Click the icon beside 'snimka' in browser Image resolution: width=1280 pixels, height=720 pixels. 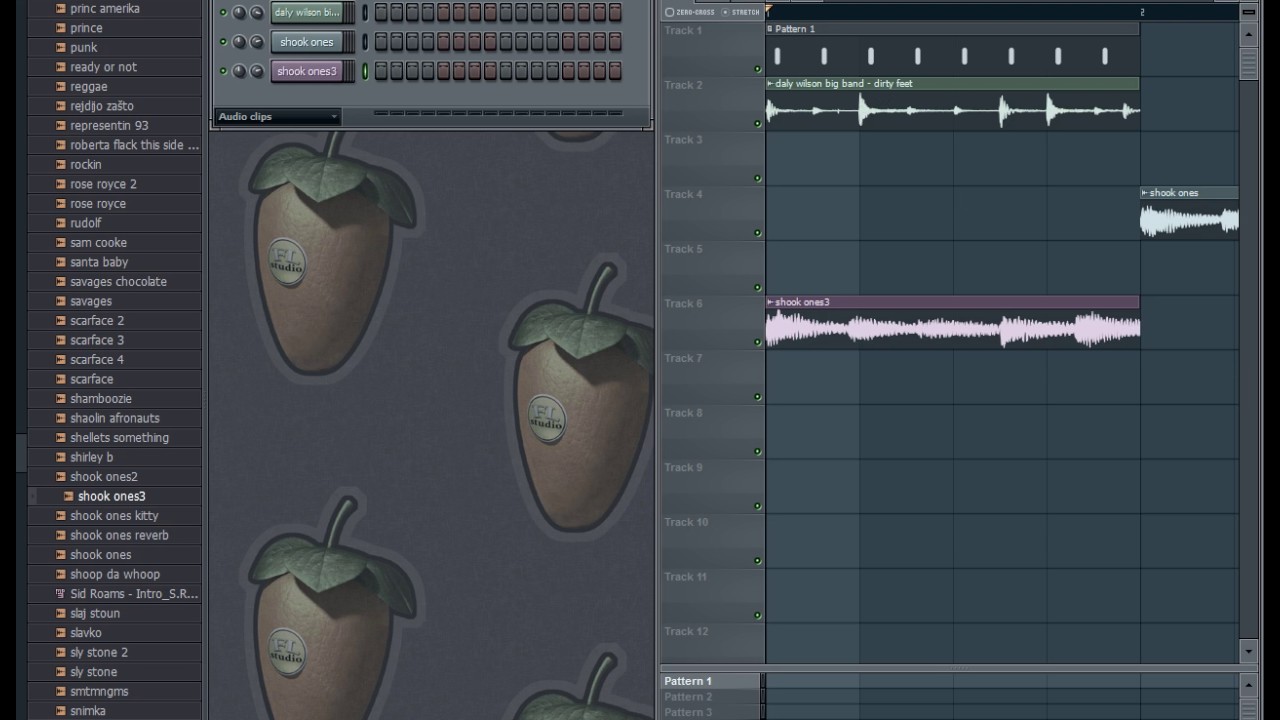(x=60, y=711)
